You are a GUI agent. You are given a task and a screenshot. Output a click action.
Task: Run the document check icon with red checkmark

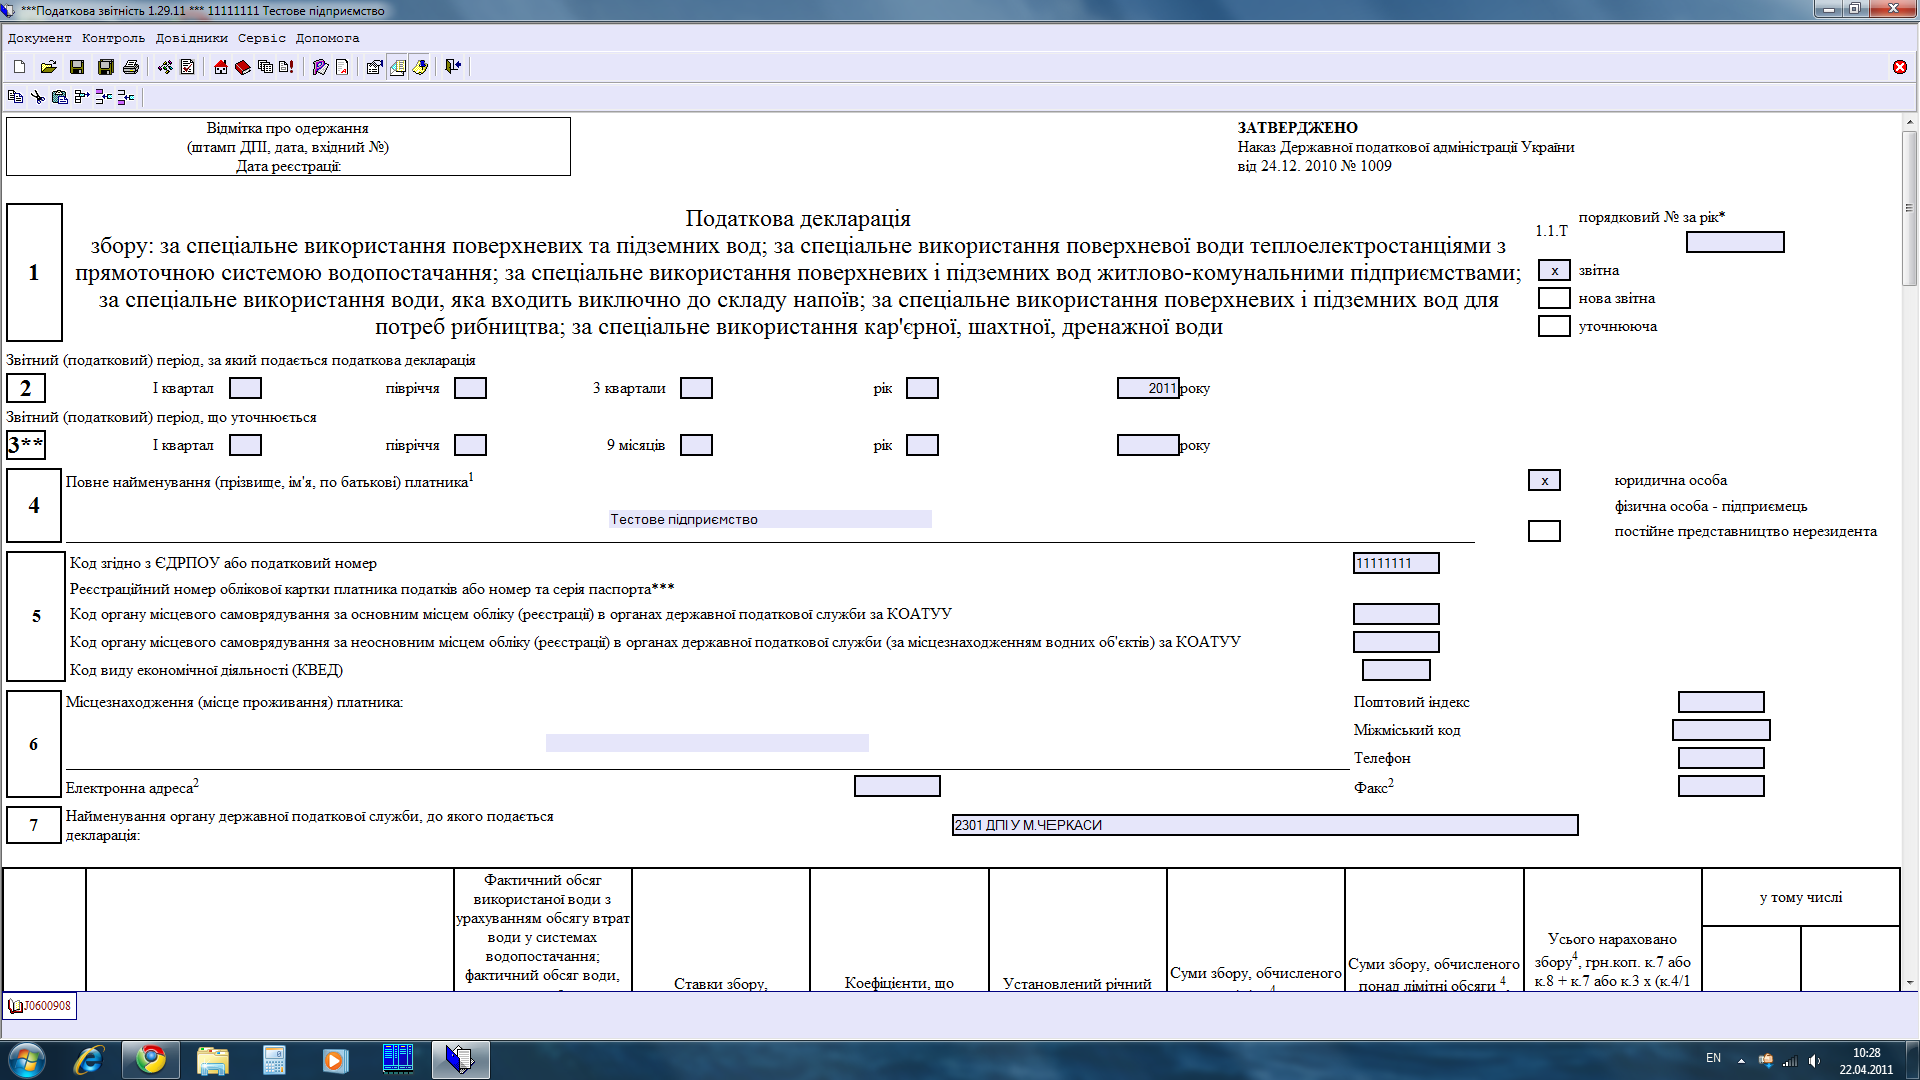click(x=187, y=67)
